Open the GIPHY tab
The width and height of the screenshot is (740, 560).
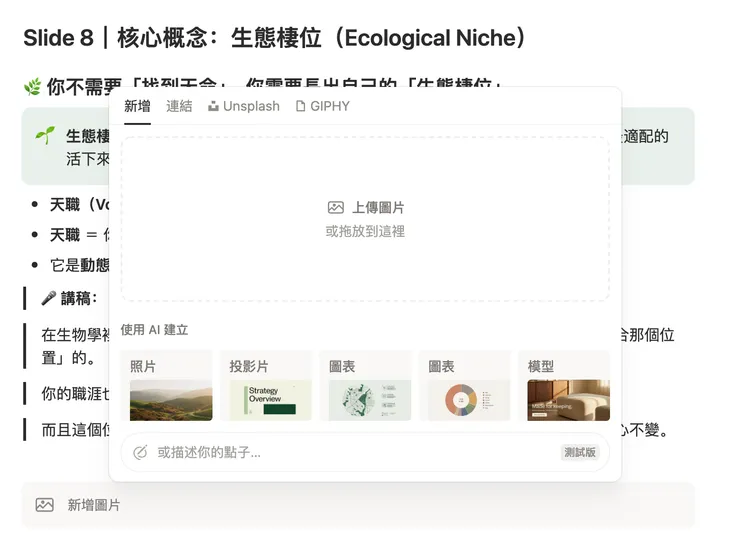pos(323,106)
